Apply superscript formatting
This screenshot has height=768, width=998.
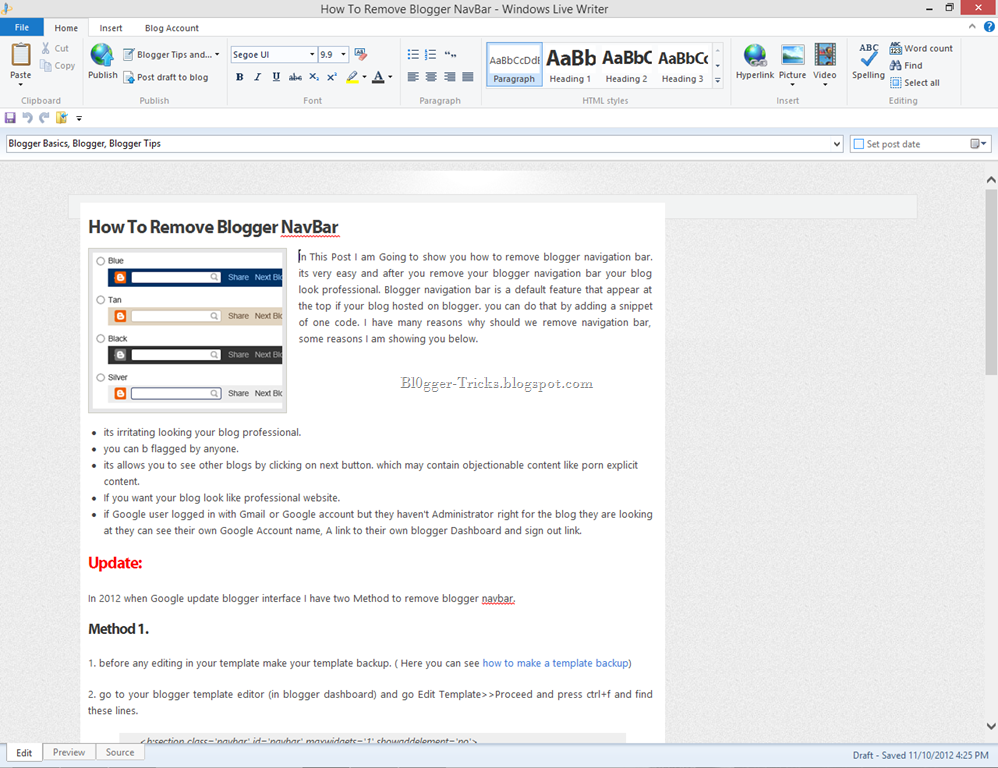click(x=332, y=77)
